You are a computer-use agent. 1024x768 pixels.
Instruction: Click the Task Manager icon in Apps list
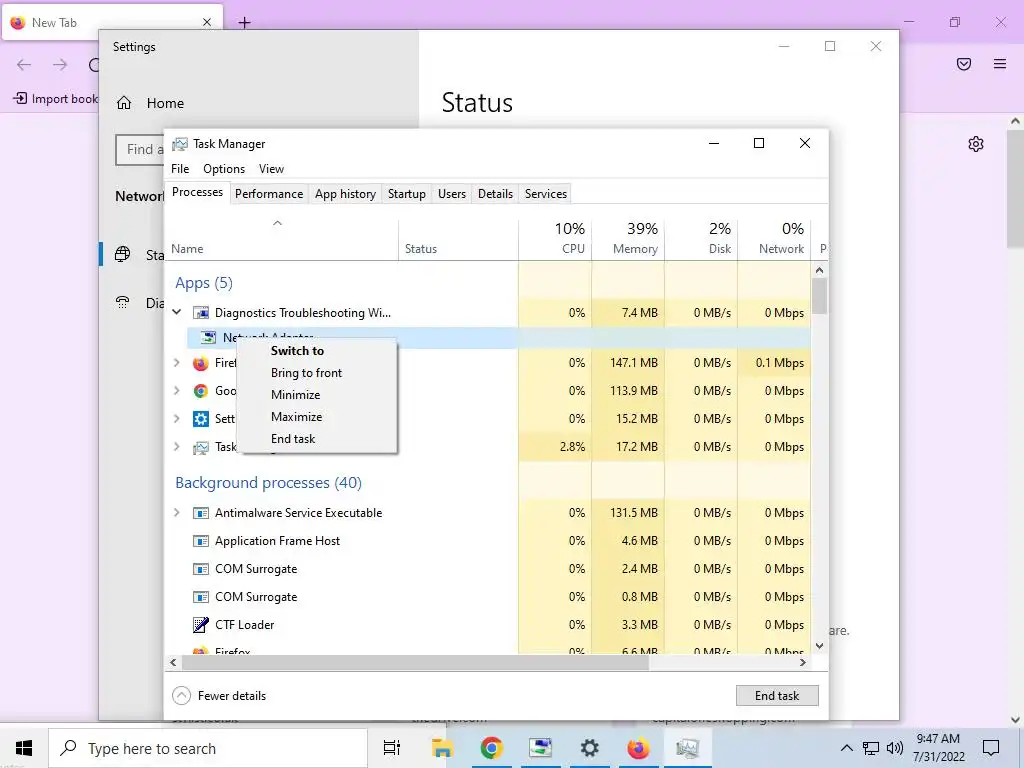[x=201, y=447]
